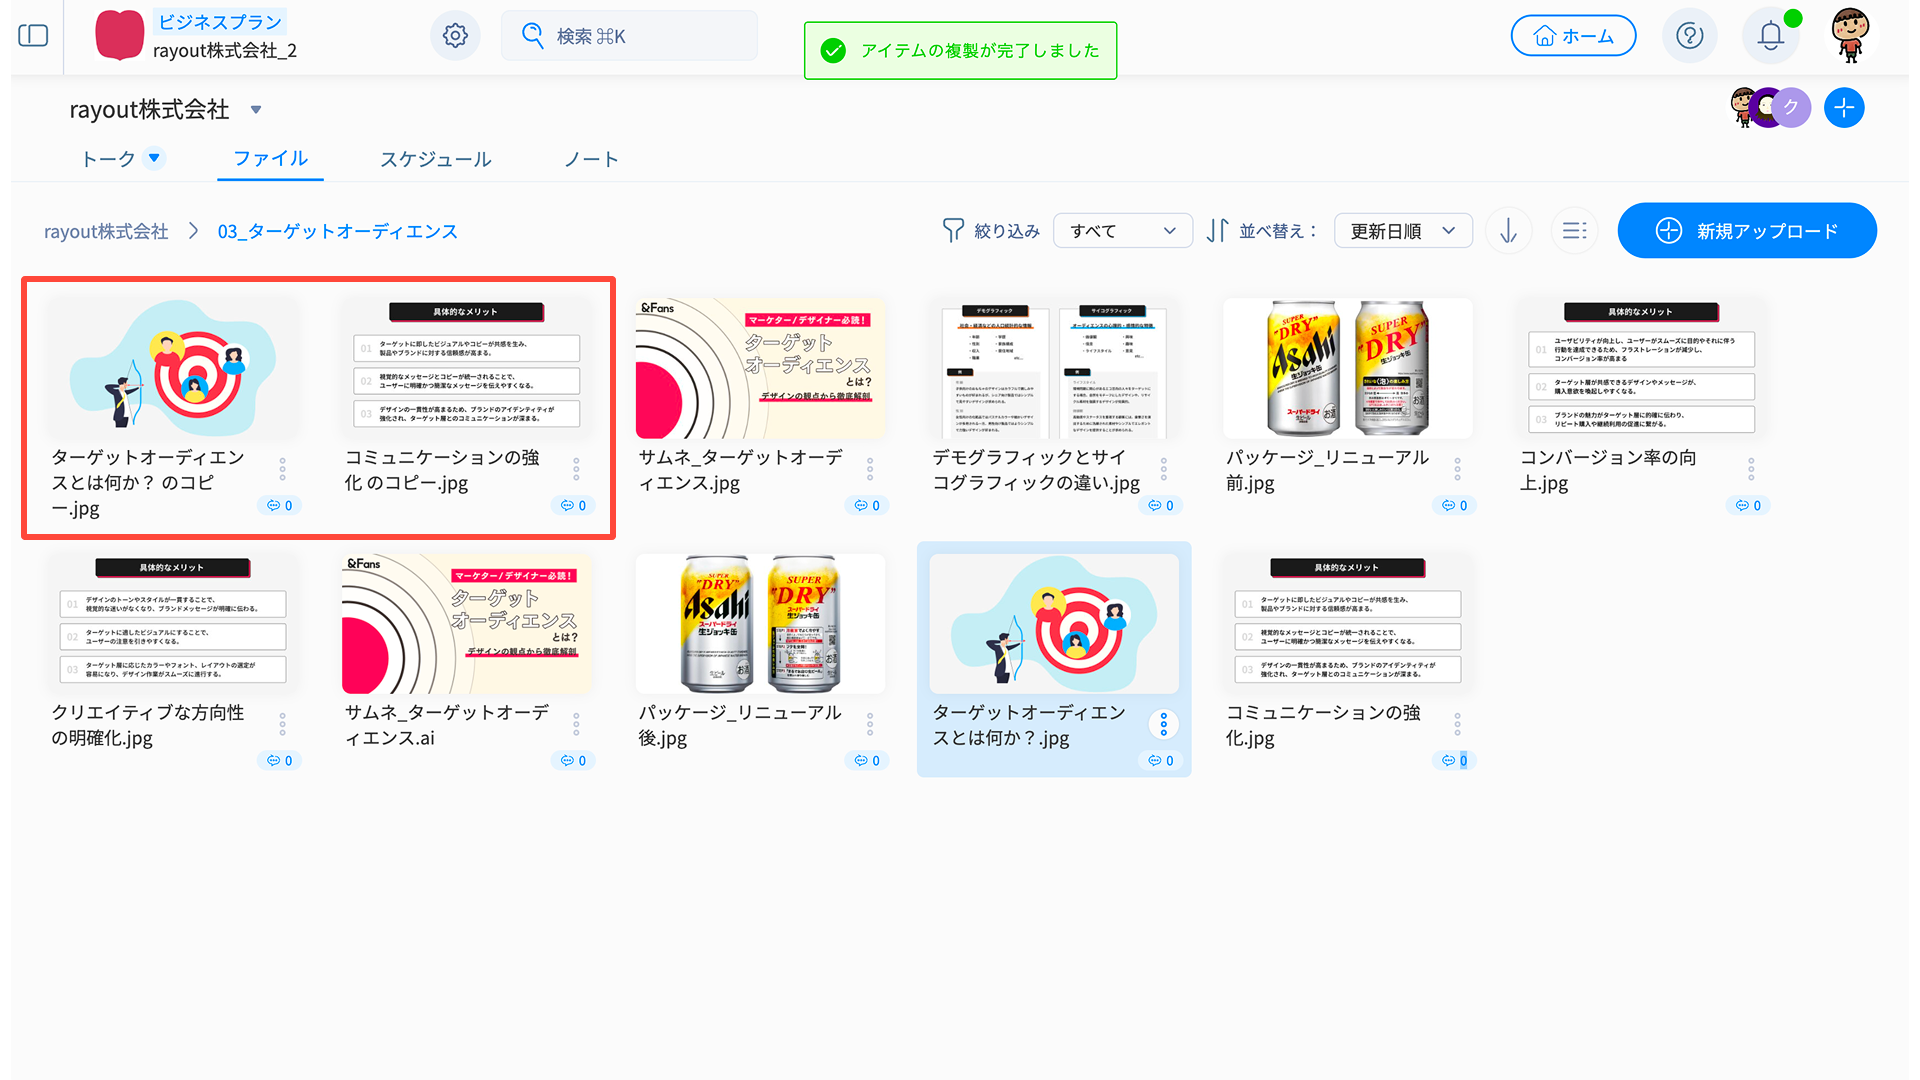Open notifications bell icon
1920x1080 pixels.
pyautogui.click(x=1770, y=36)
